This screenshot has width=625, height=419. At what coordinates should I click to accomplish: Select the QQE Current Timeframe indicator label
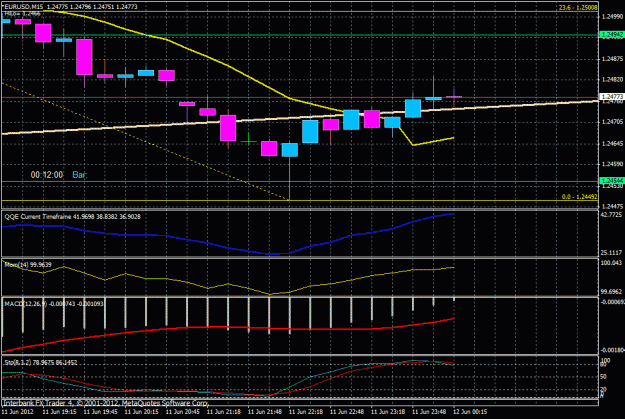[73, 216]
